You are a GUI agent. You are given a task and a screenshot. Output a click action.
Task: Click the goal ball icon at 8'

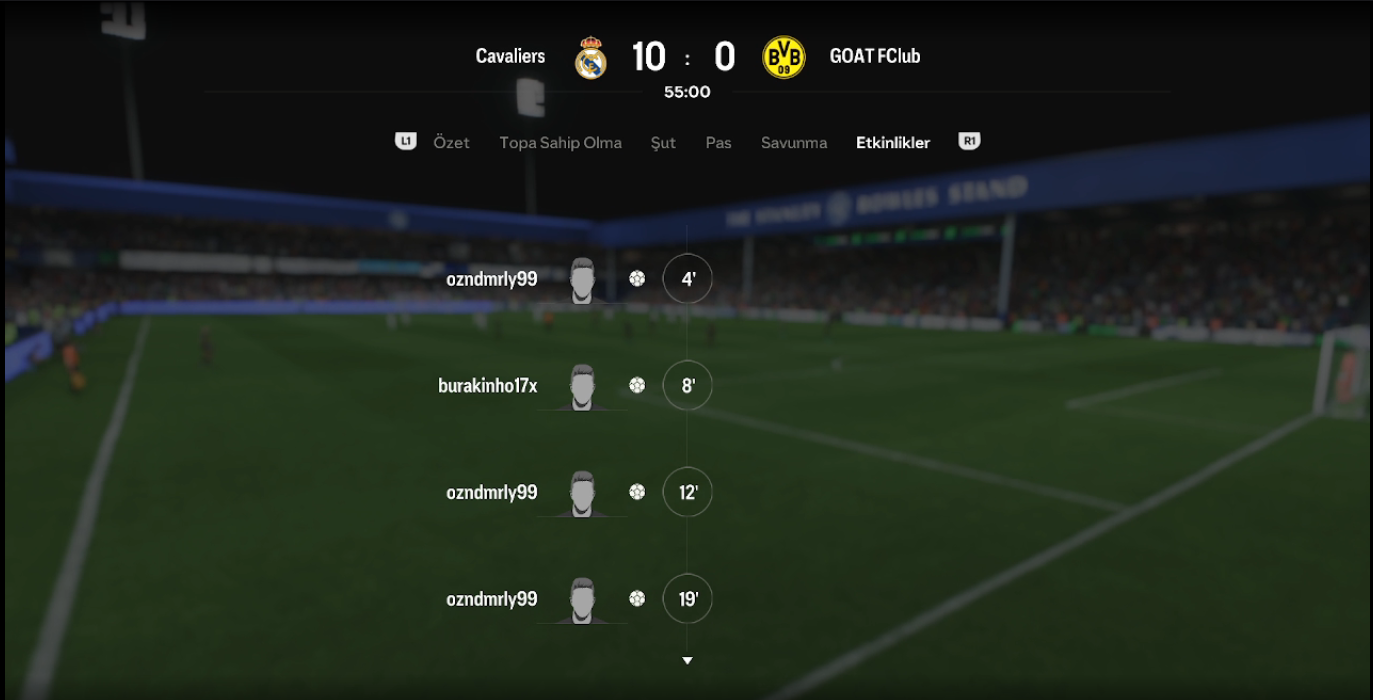click(x=637, y=385)
